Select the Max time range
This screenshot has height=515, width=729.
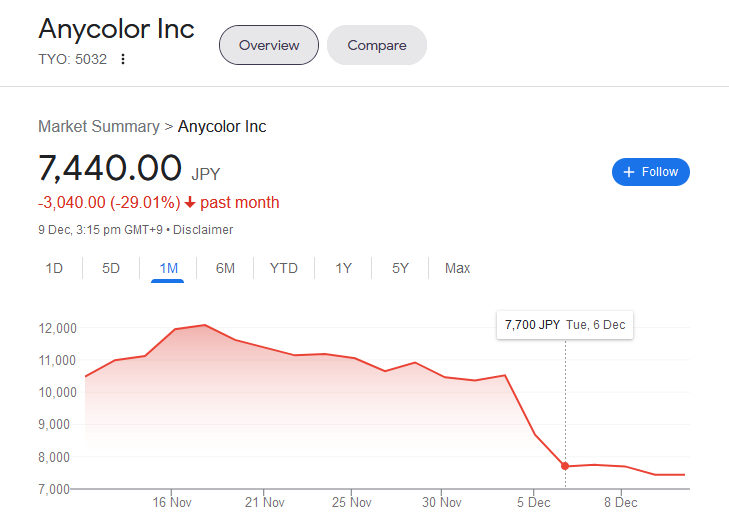pos(458,268)
